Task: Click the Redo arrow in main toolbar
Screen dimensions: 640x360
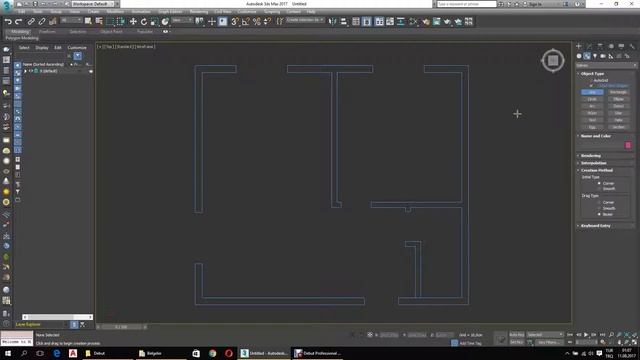Action: [18, 22]
